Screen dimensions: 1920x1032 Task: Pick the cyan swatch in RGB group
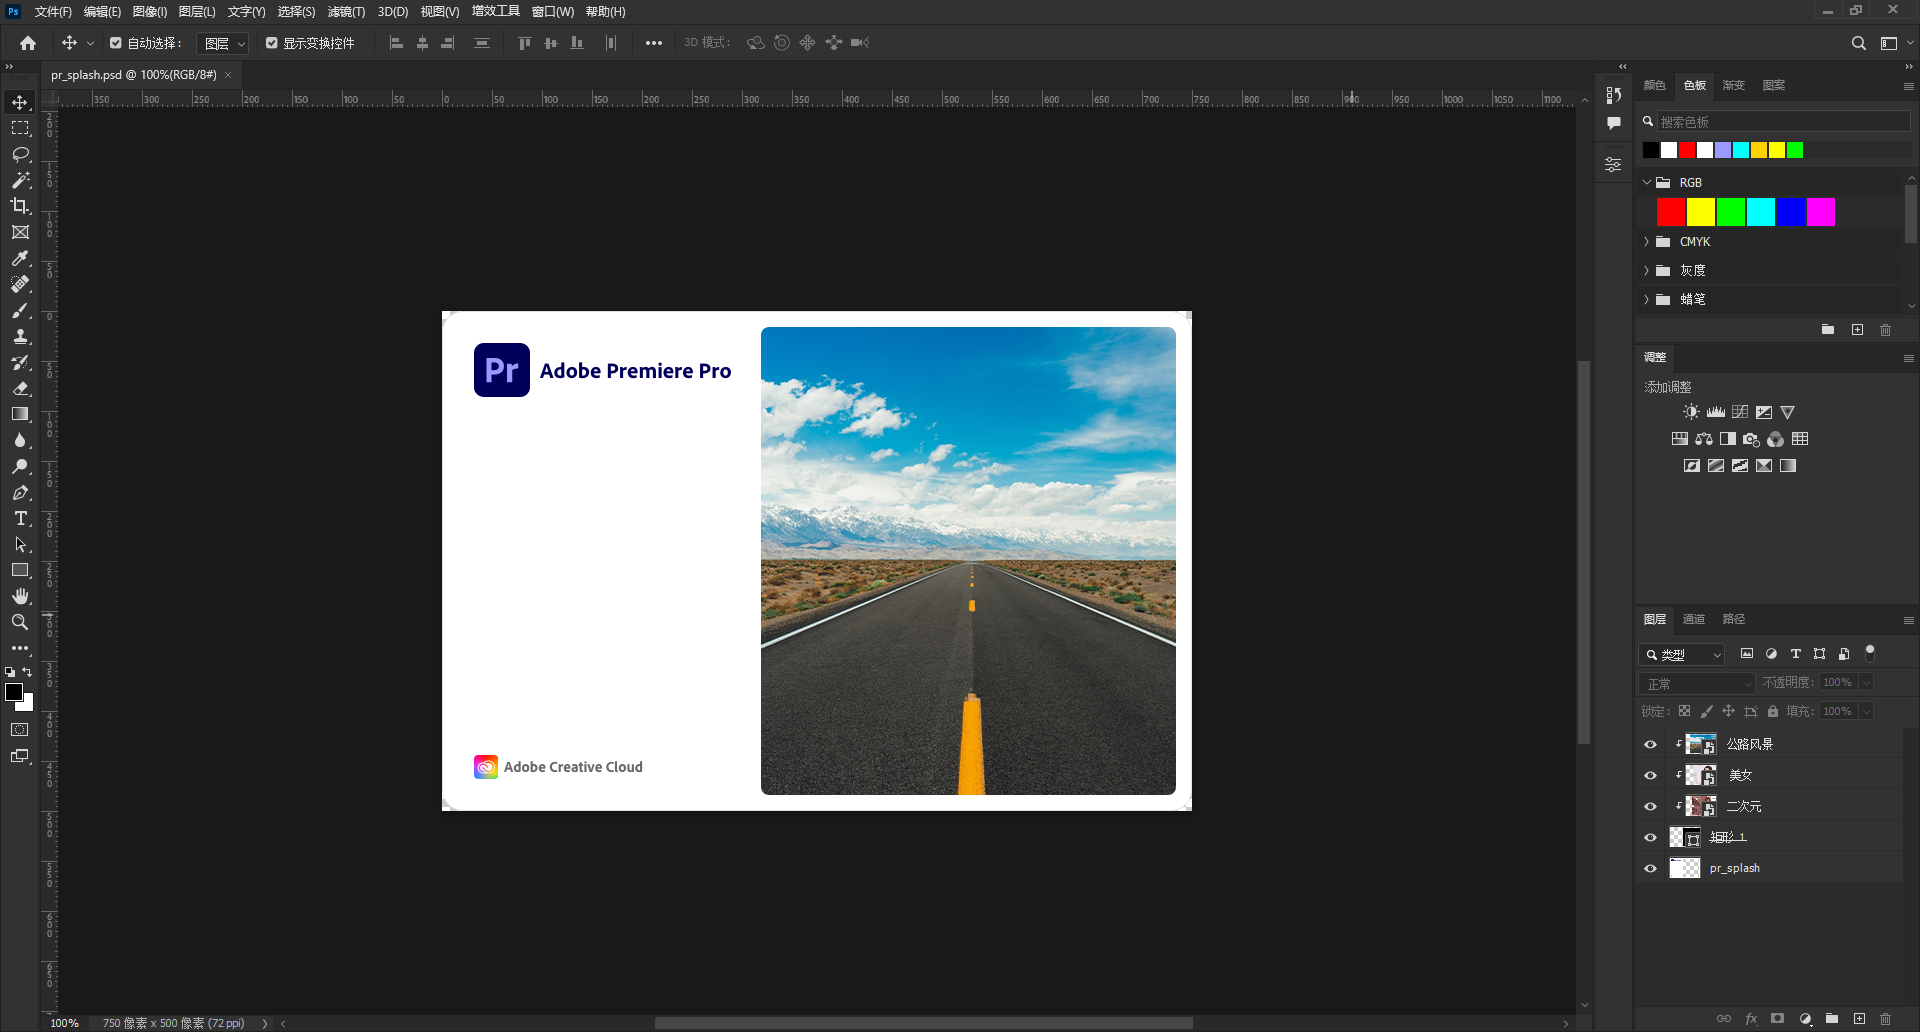(1761, 212)
